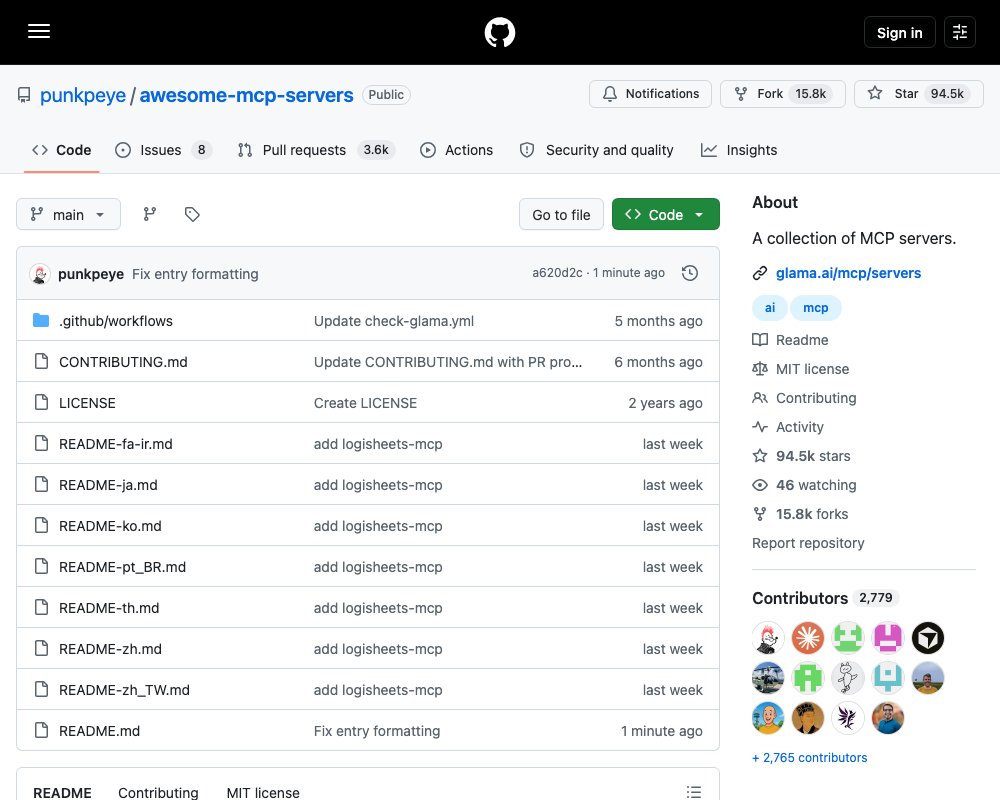Visit glama.ai/mcp/servers link
The height and width of the screenshot is (800, 1000).
click(x=848, y=273)
